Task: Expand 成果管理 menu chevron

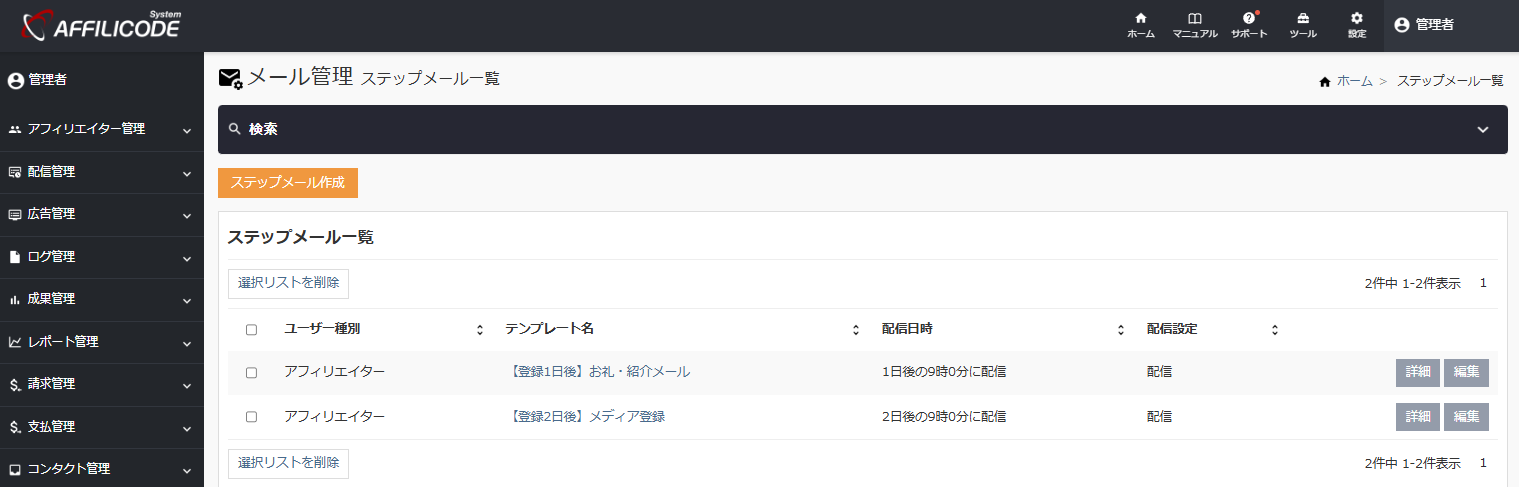Action: coord(187,300)
